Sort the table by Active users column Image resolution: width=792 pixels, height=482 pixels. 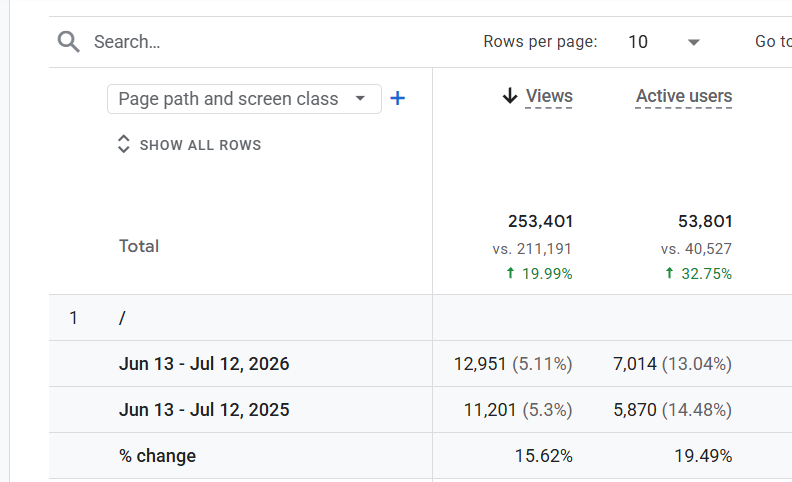(684, 96)
